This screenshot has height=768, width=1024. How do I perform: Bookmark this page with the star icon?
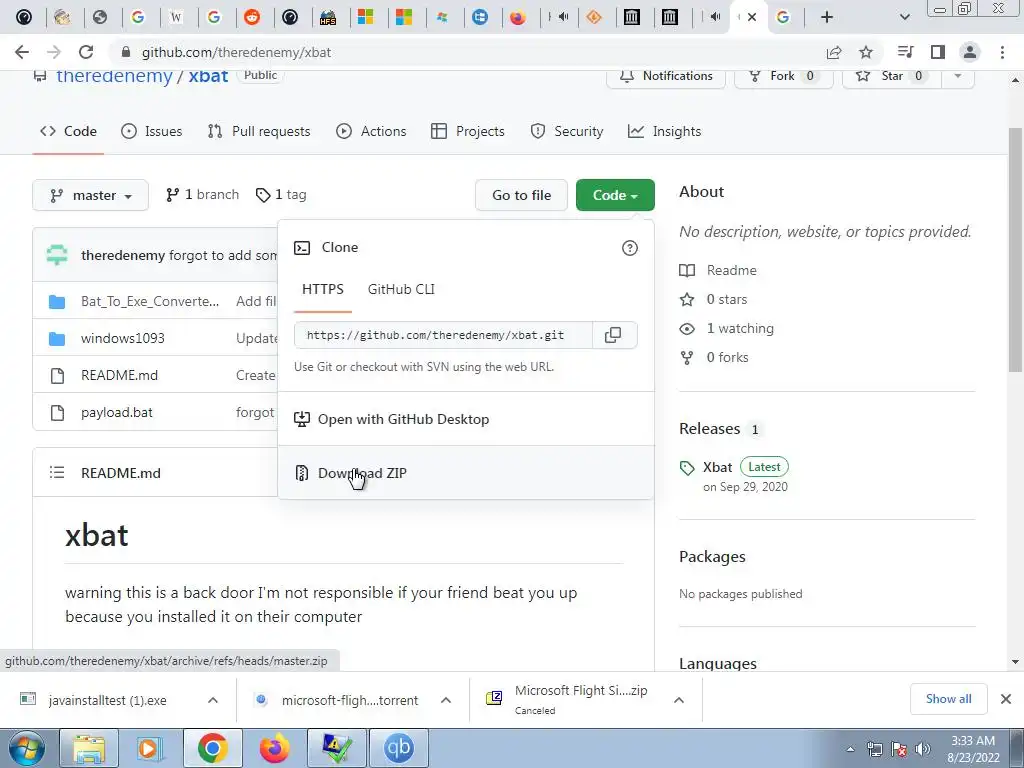(866, 52)
